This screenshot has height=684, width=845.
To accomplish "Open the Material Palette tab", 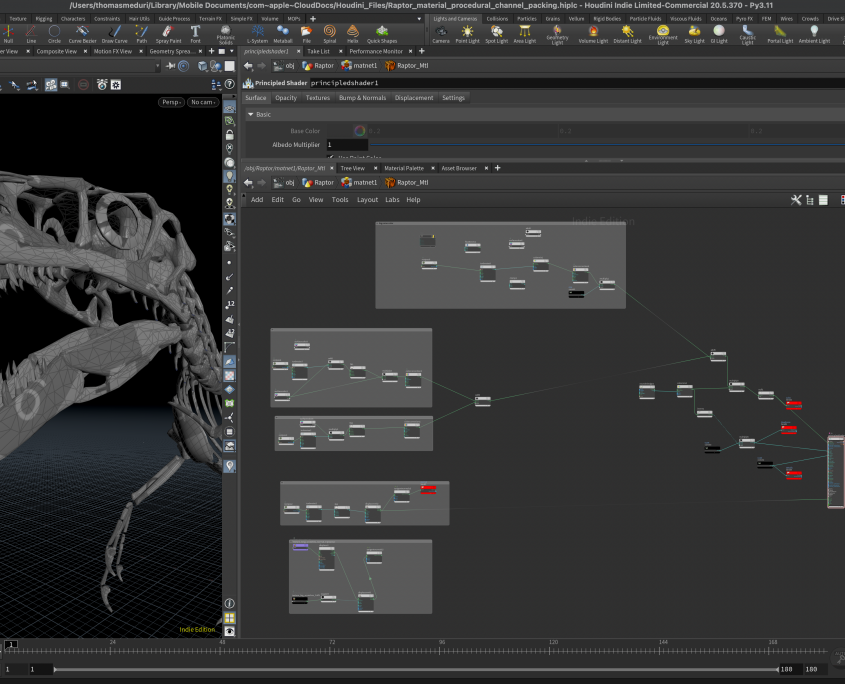I will (x=404, y=168).
